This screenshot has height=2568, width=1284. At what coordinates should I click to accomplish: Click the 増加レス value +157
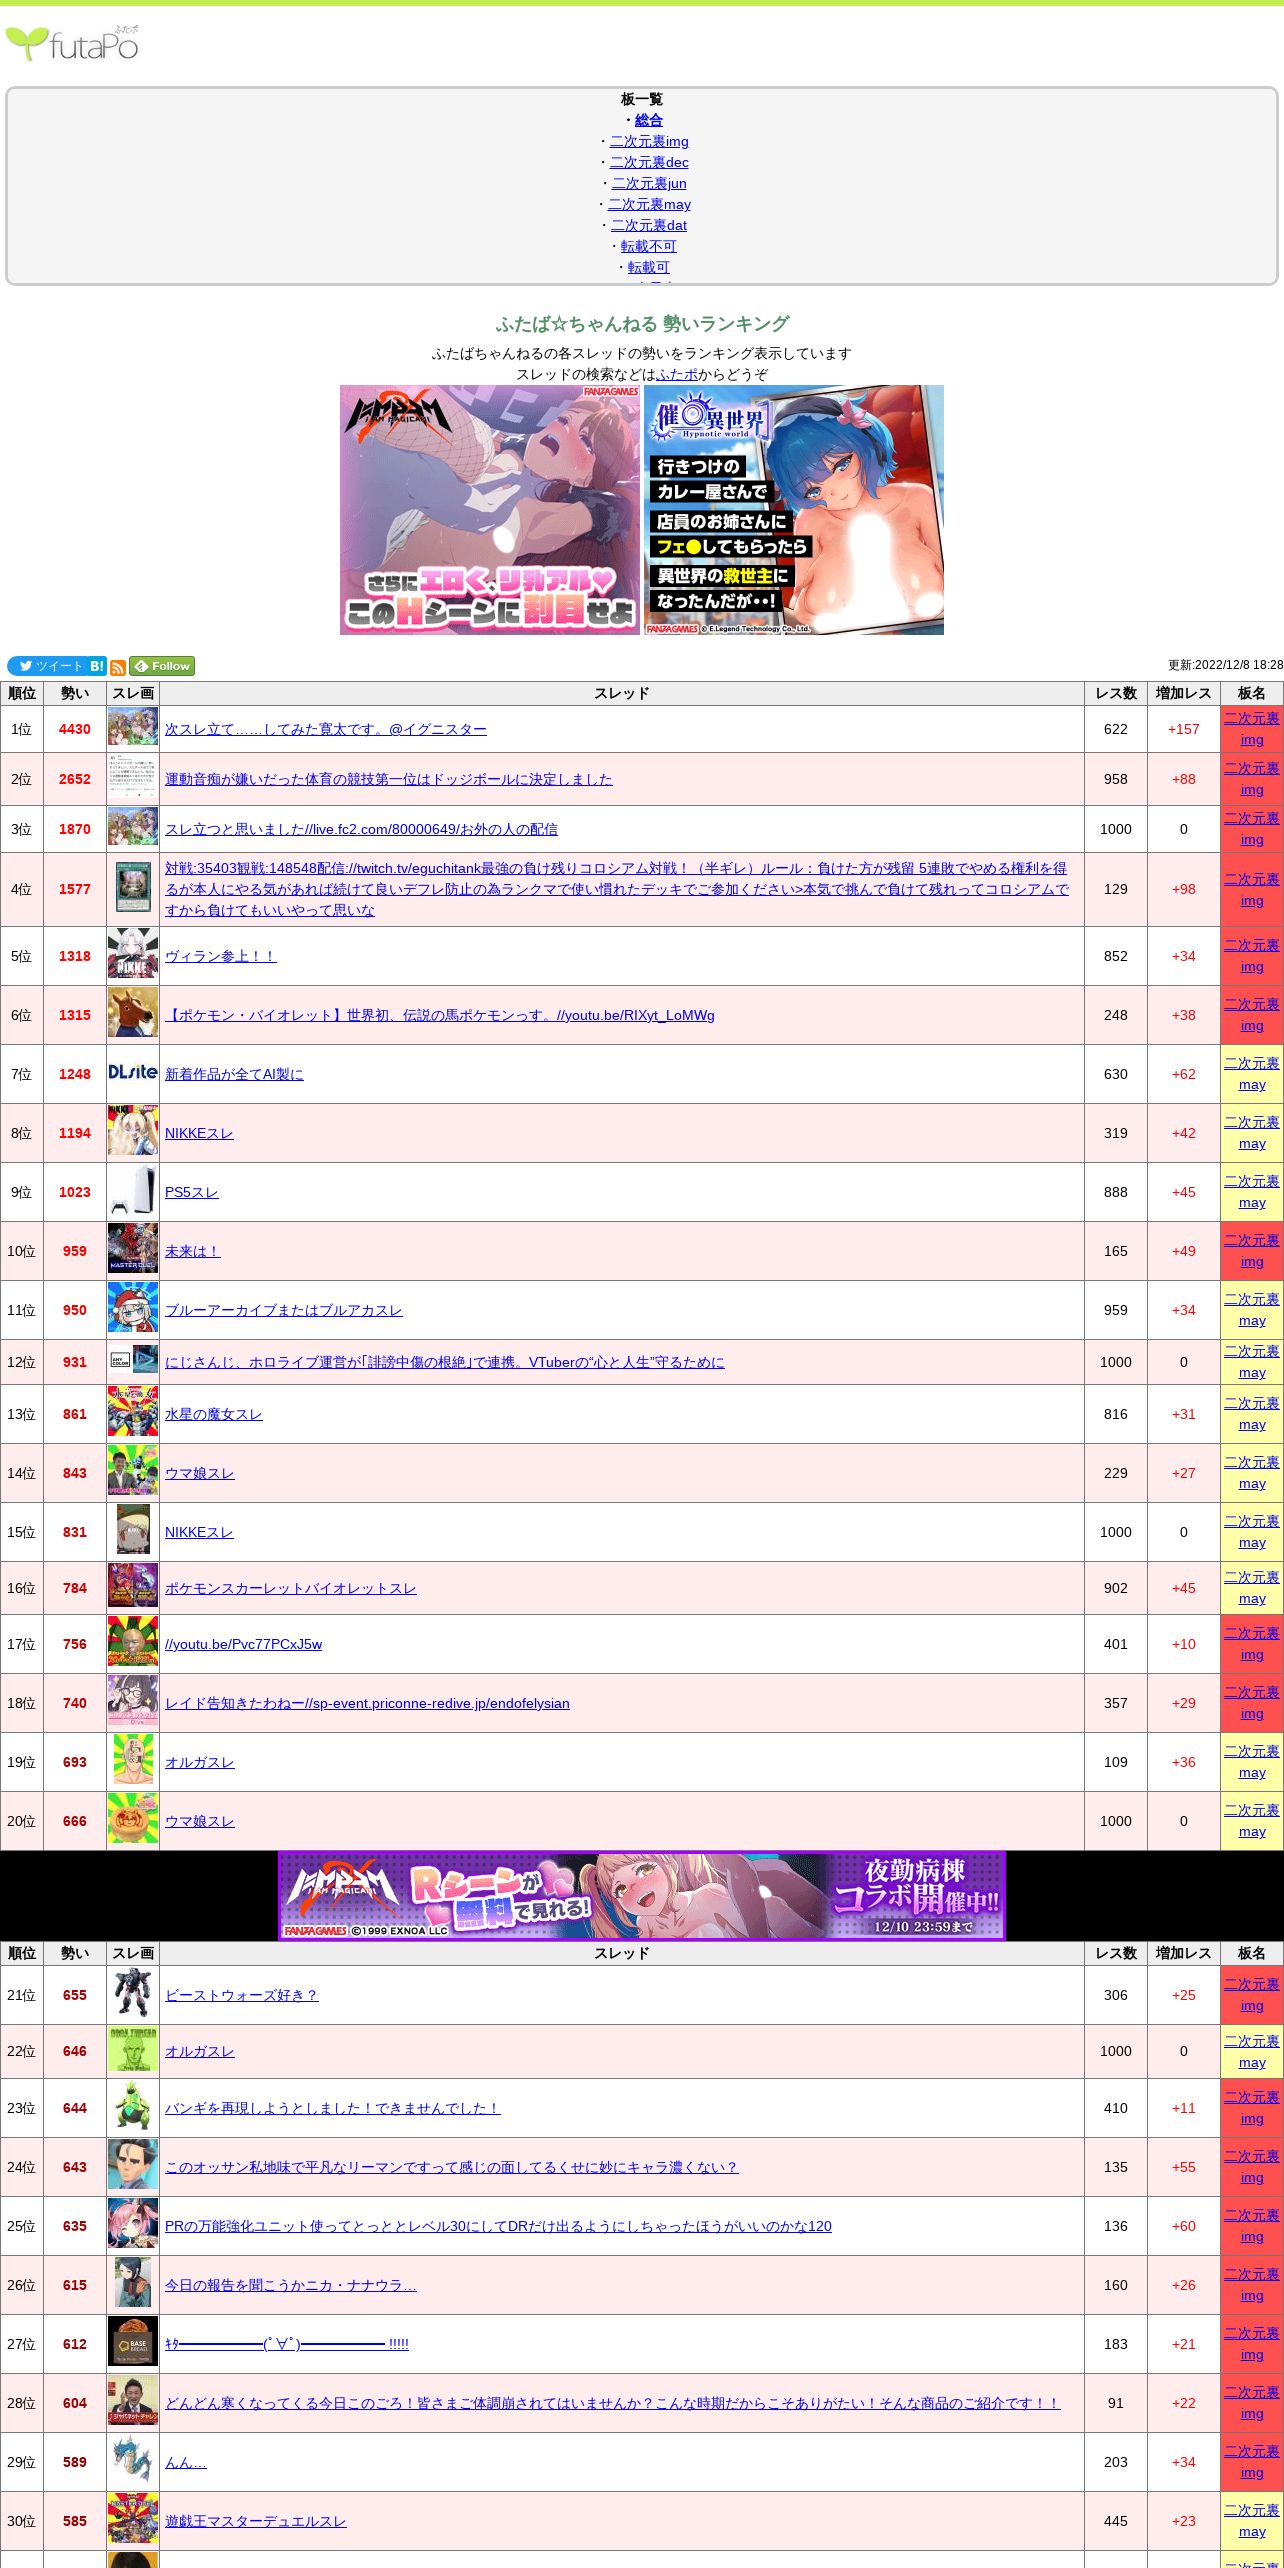pos(1184,729)
